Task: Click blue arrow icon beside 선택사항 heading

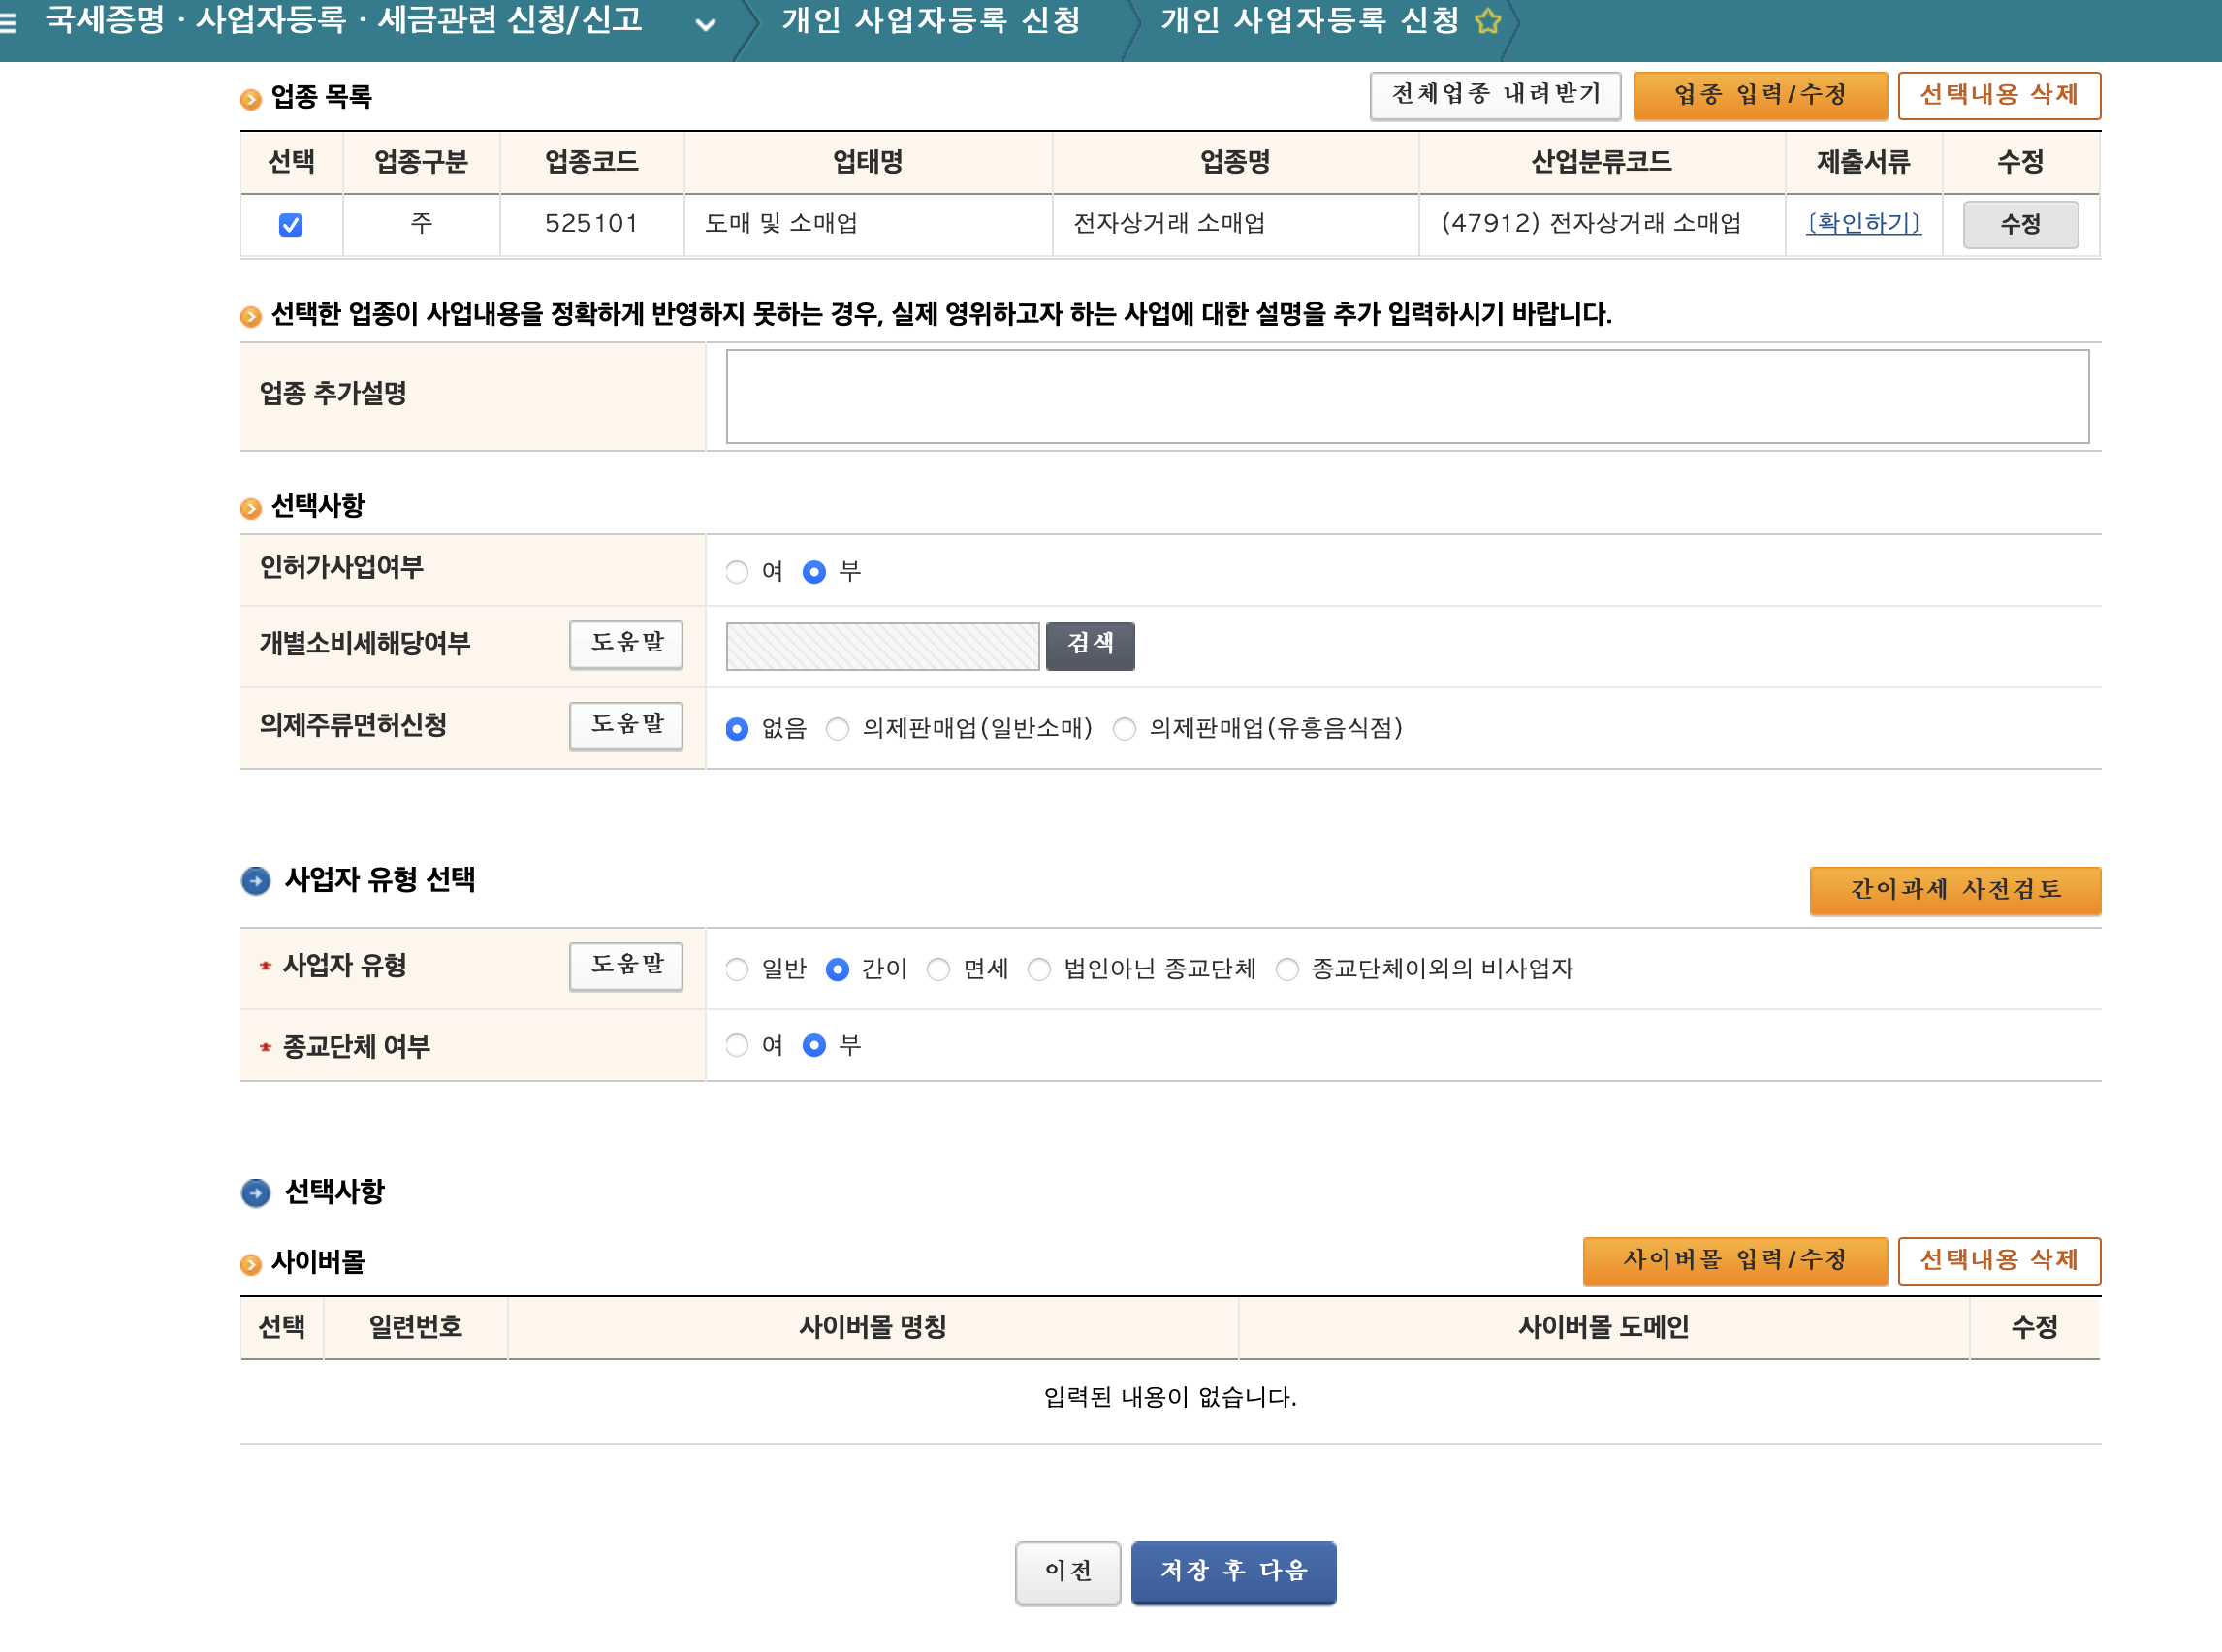Action: pyautogui.click(x=256, y=1192)
